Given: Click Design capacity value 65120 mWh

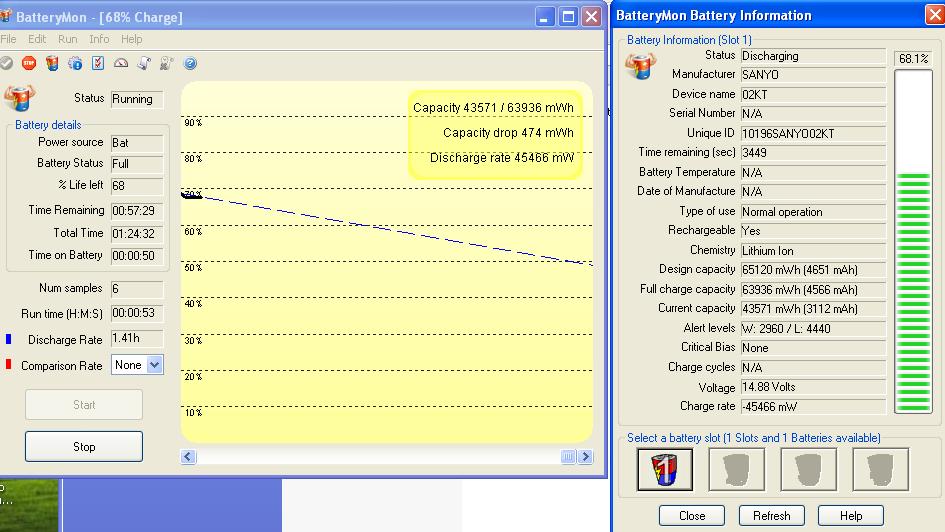Looking at the screenshot, I should 813,270.
